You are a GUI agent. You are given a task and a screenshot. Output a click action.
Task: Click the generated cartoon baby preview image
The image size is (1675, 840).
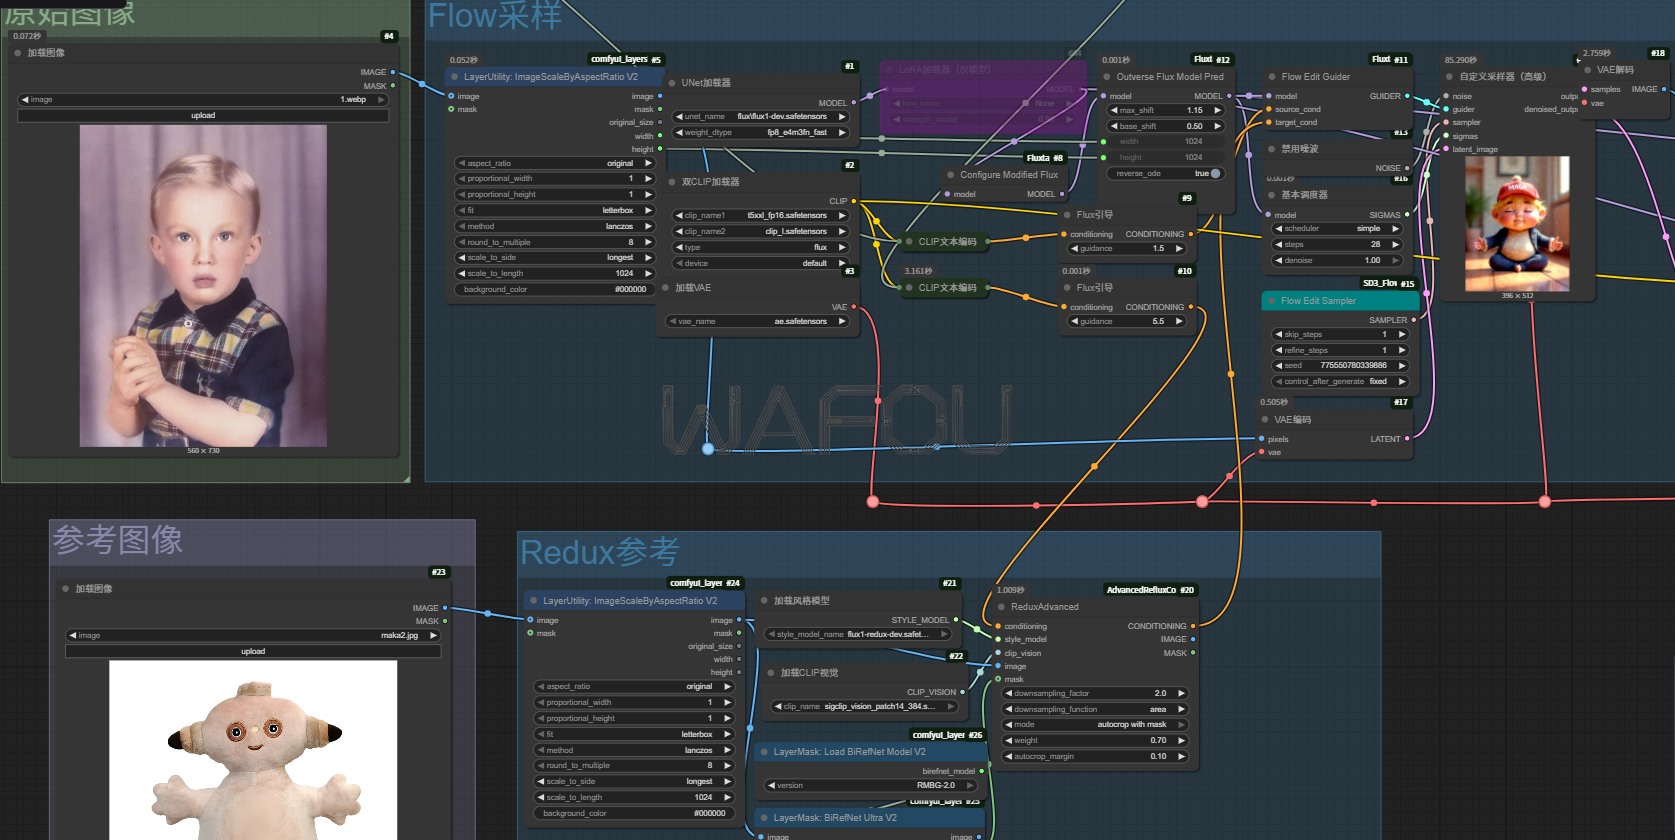1517,224
